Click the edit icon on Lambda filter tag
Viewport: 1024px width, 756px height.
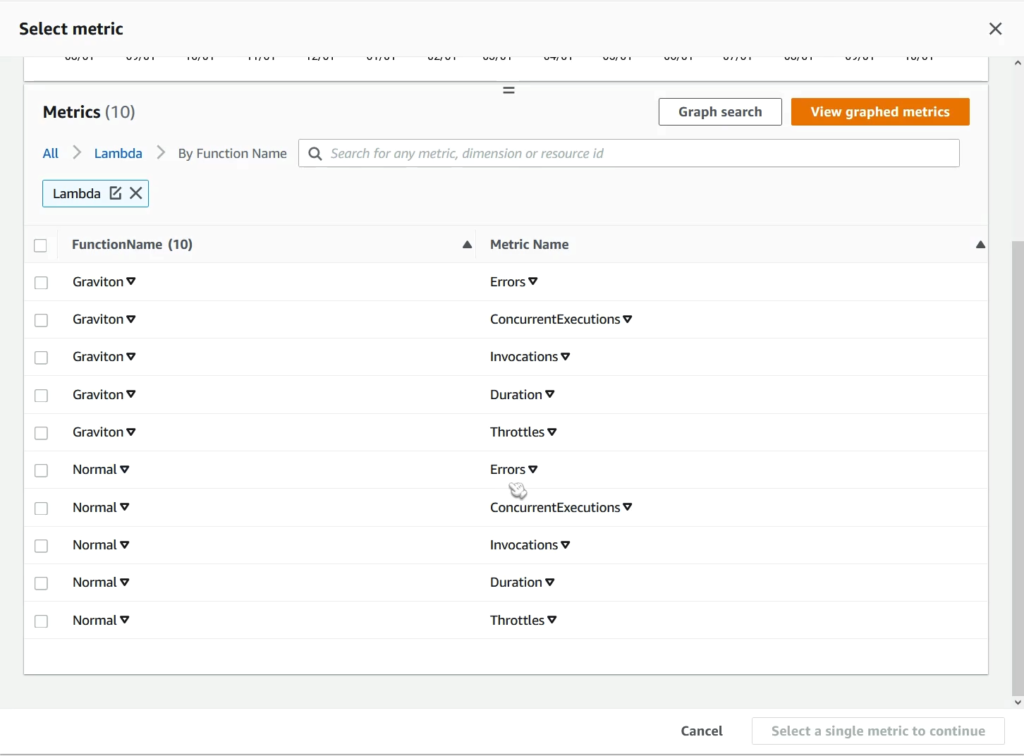click(x=116, y=193)
